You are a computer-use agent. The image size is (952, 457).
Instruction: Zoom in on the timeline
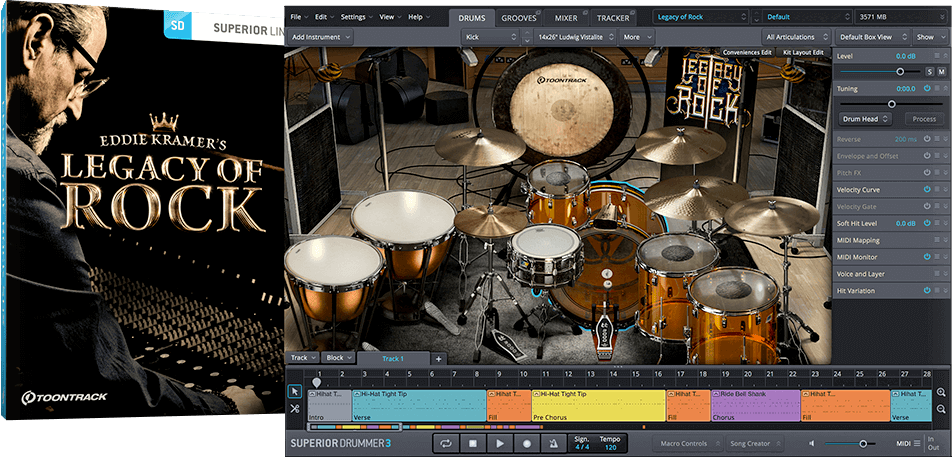[941, 392]
